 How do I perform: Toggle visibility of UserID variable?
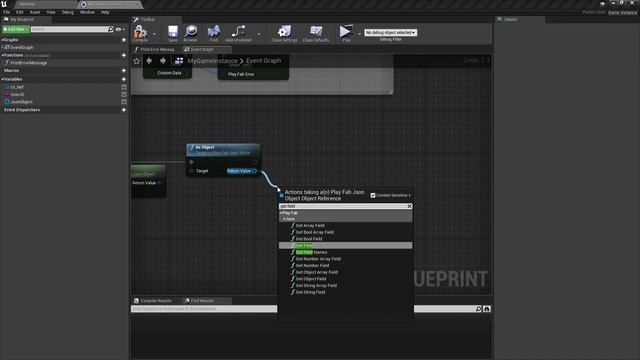pyautogui.click(x=124, y=94)
